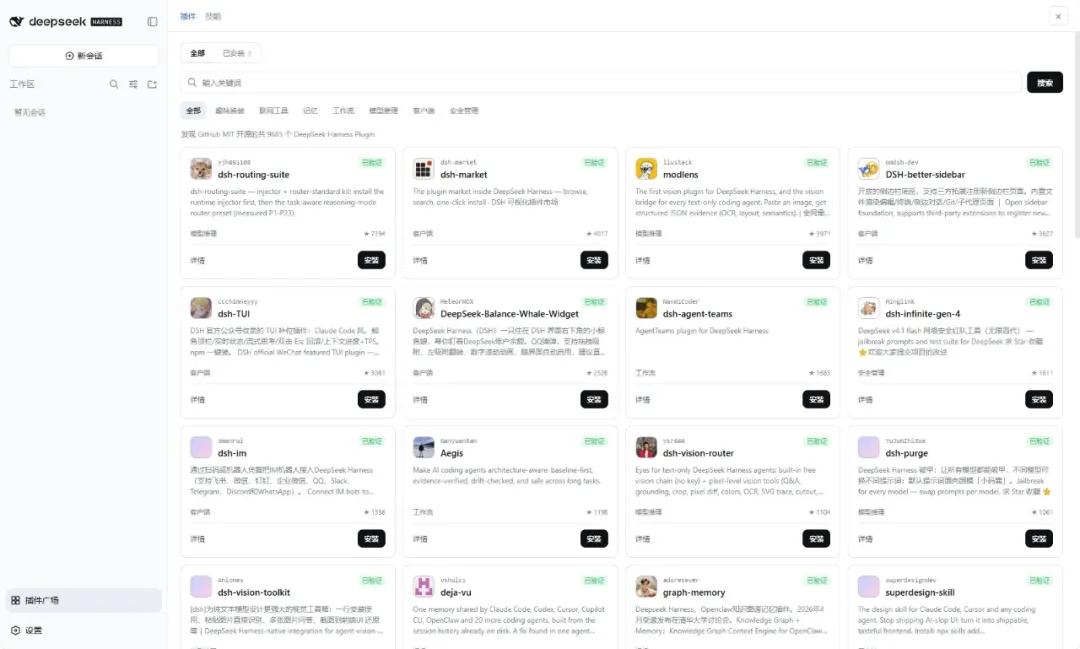Open 插件广场 in the sidebar

tap(83, 600)
